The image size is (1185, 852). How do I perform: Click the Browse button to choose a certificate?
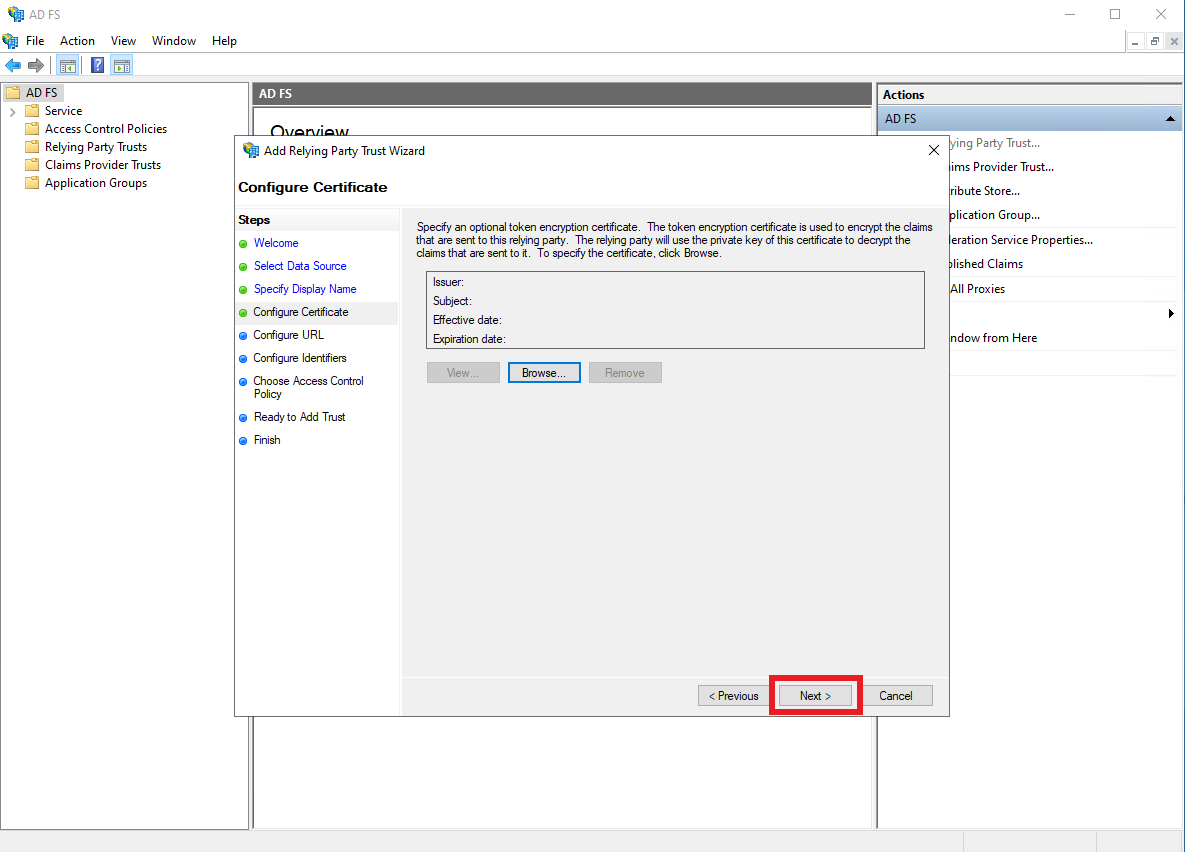click(544, 372)
